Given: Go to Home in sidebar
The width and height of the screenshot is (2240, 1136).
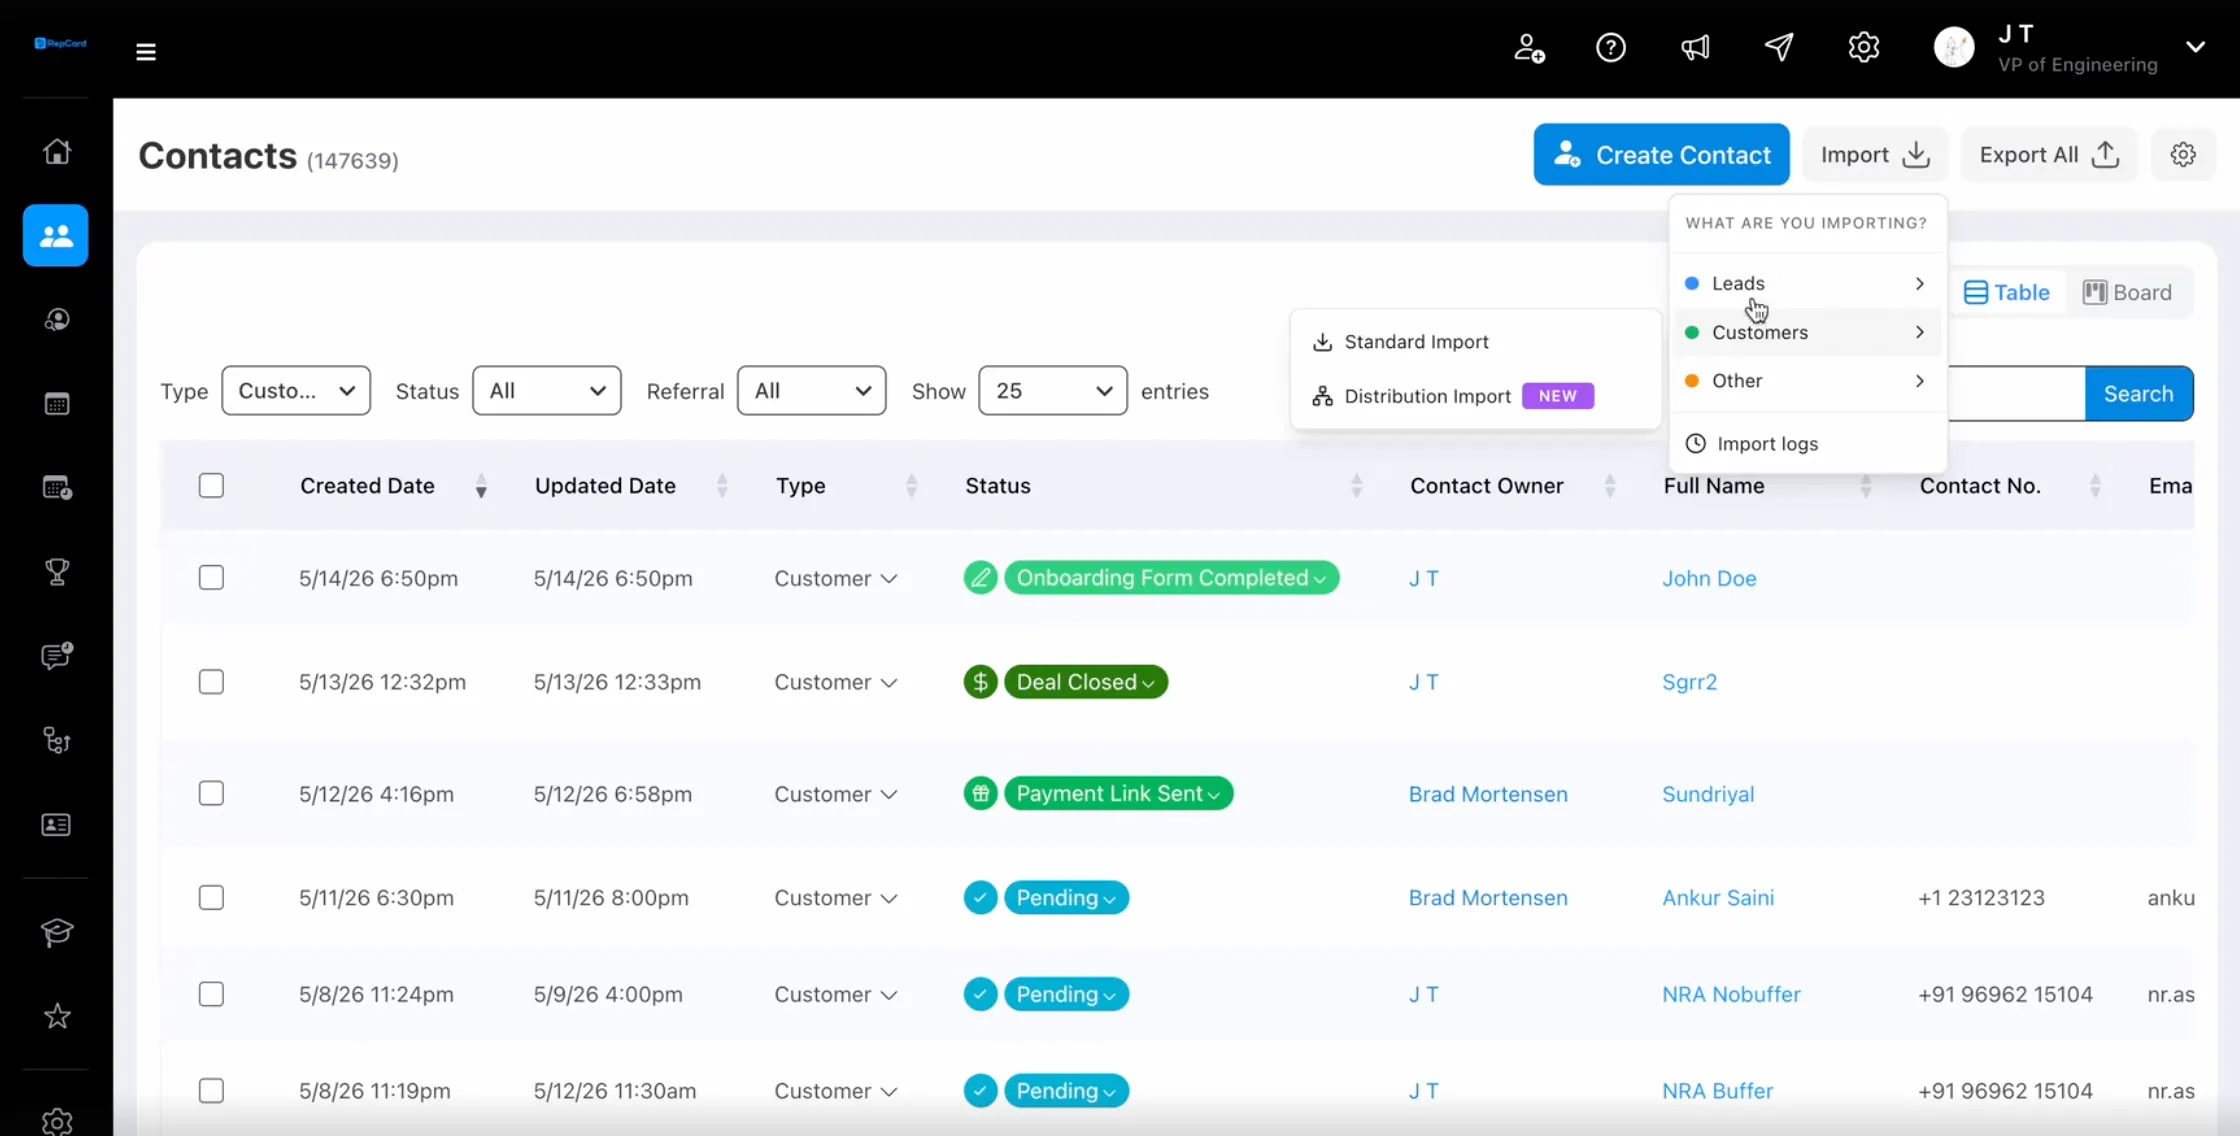Looking at the screenshot, I should point(57,151).
